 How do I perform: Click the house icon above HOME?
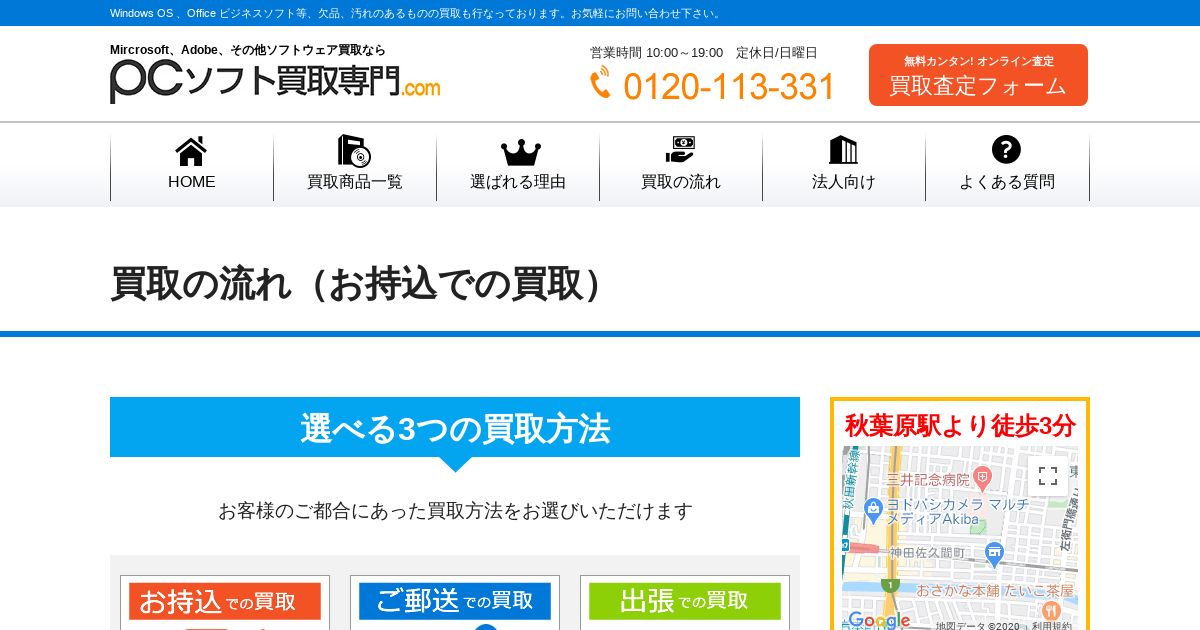(191, 151)
